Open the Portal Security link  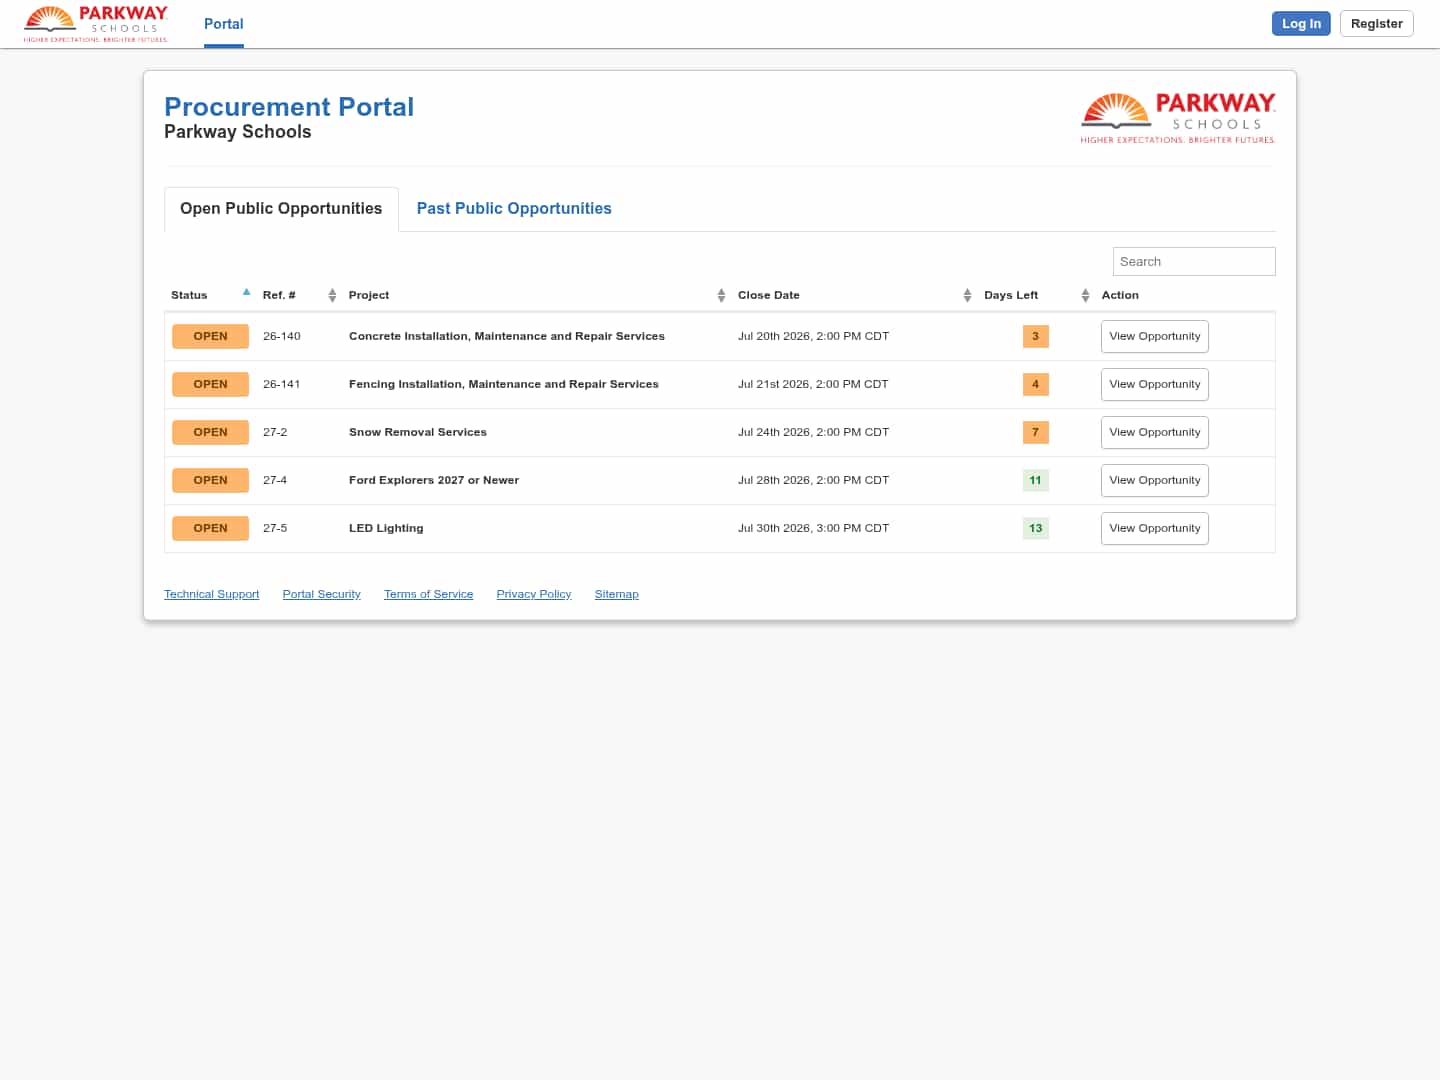(321, 594)
